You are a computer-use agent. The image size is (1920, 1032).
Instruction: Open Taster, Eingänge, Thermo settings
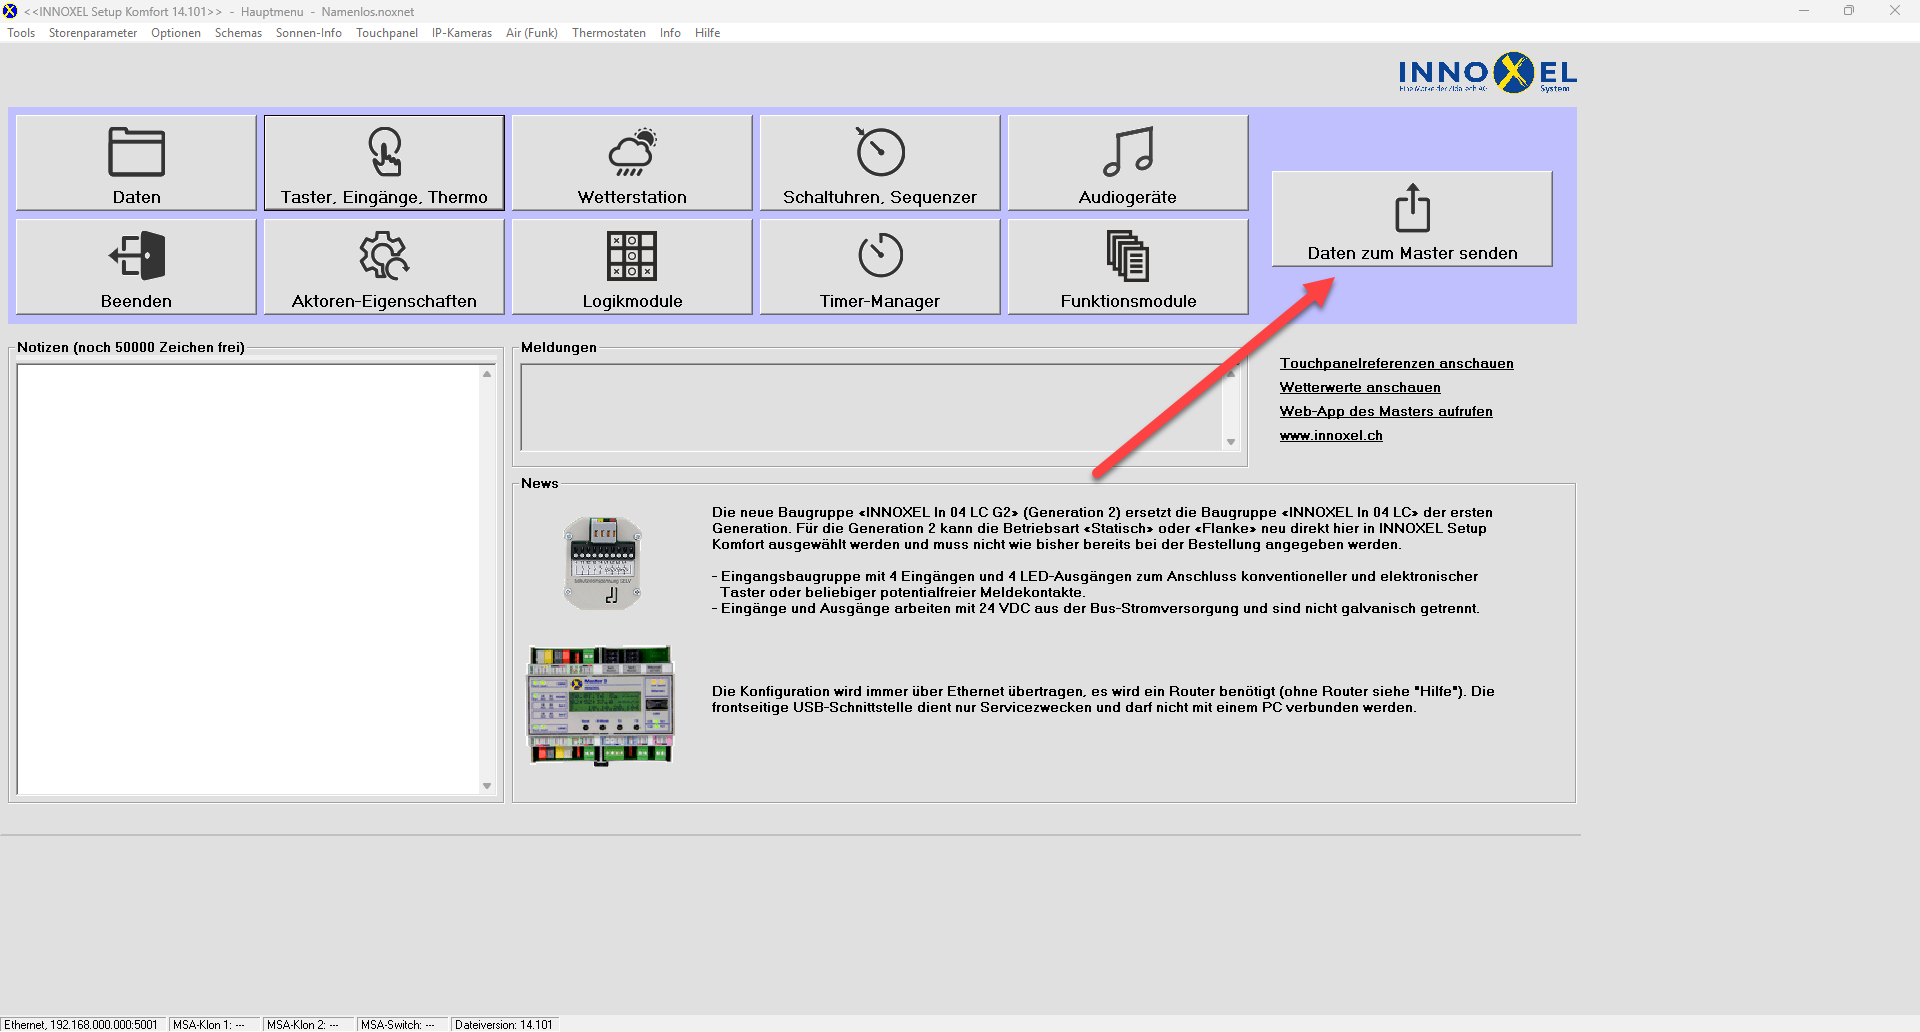(384, 163)
